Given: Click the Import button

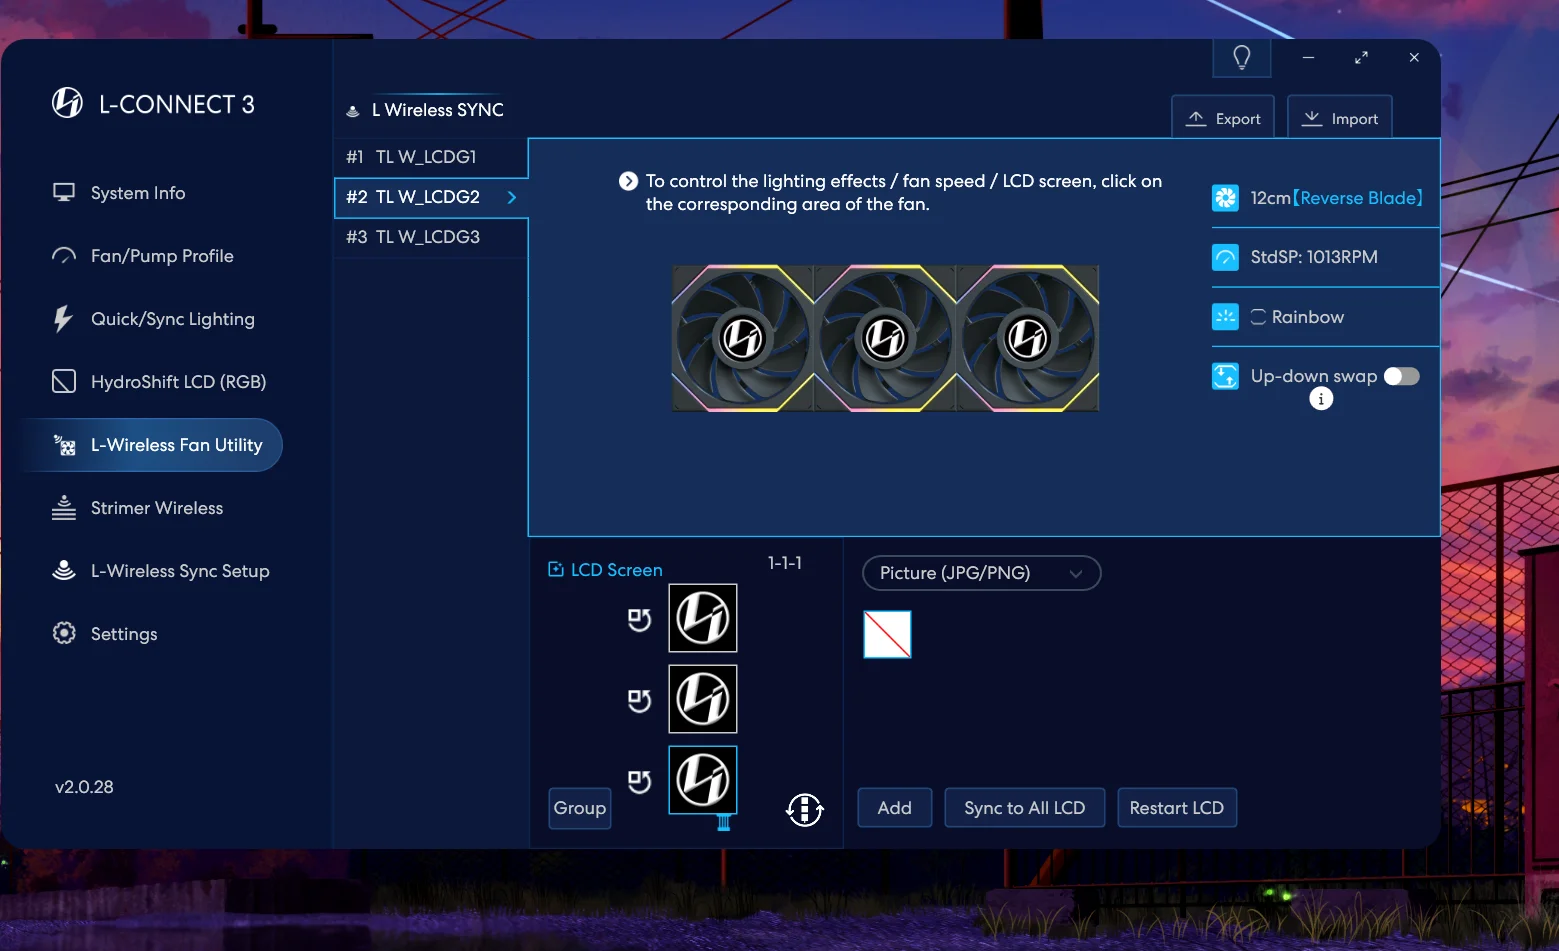Looking at the screenshot, I should click(x=1340, y=118).
